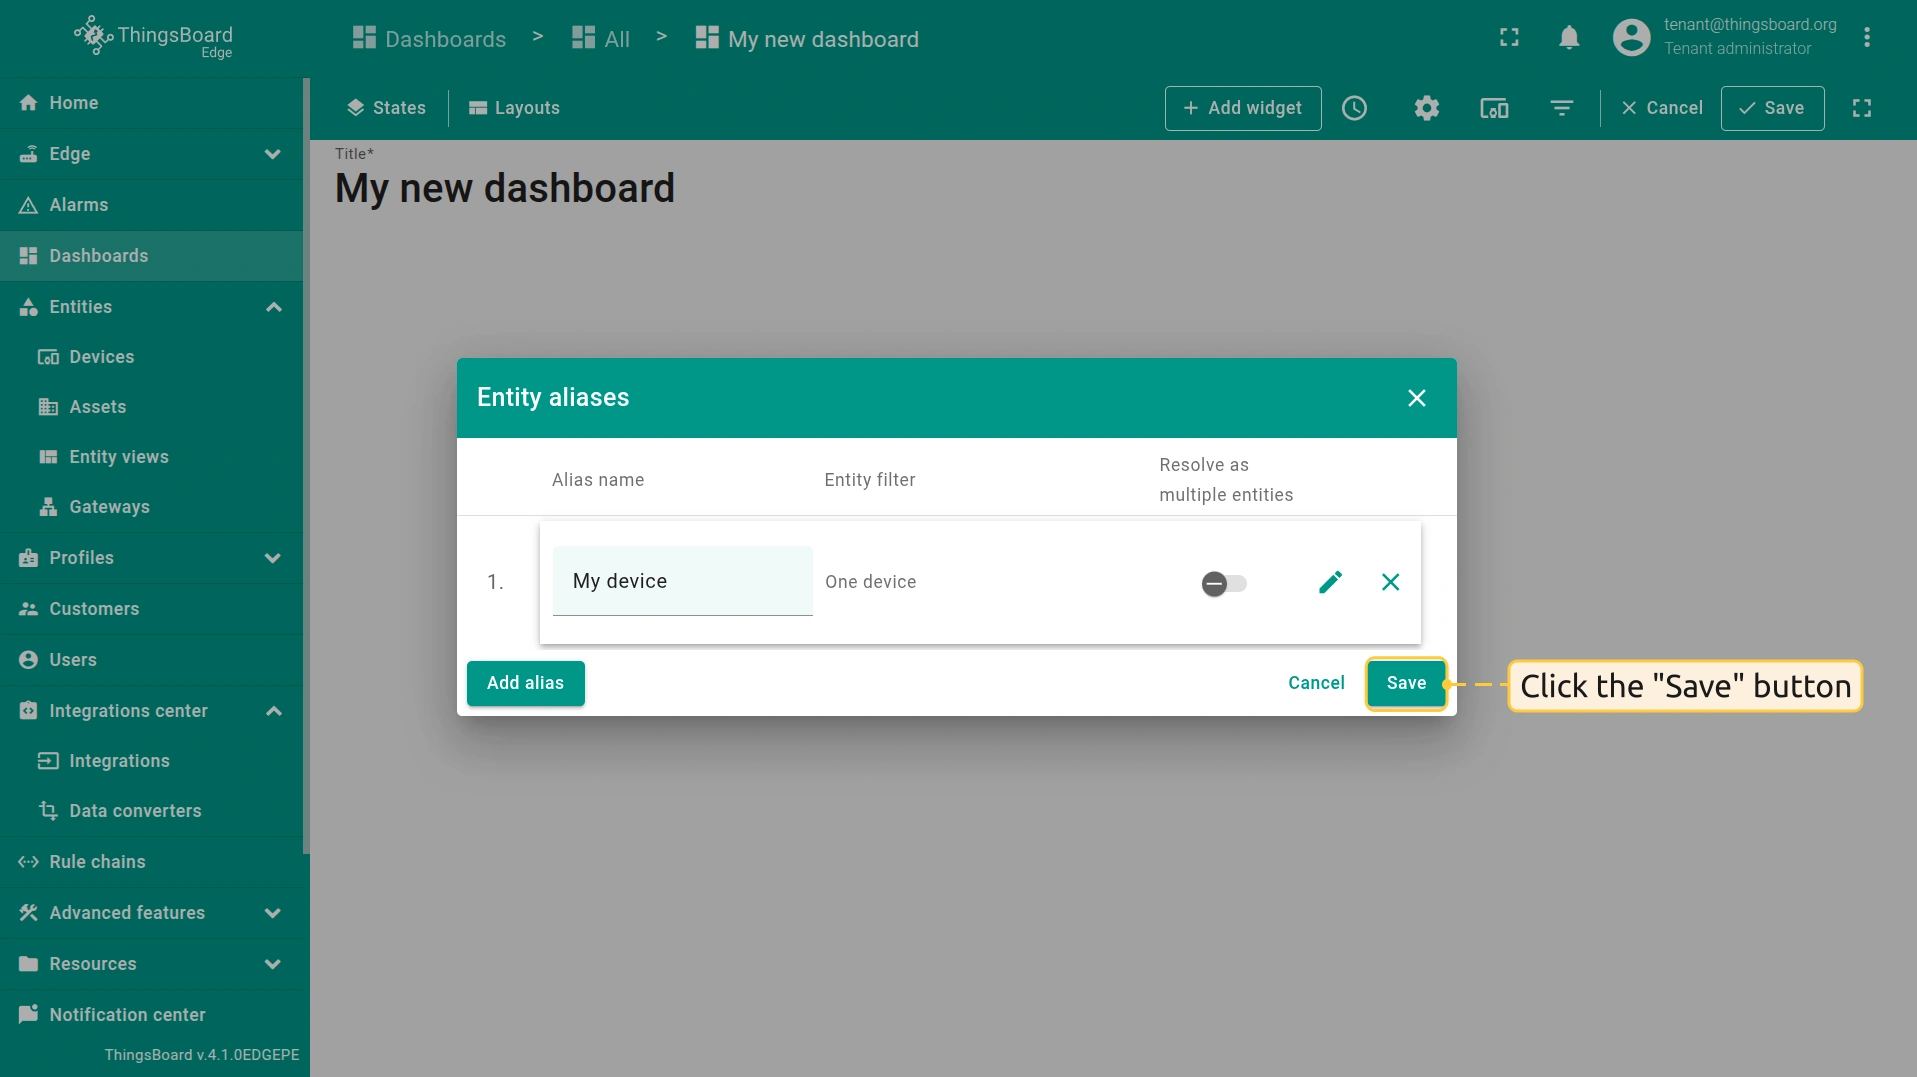Open entity aliases icon in toolbar
This screenshot has height=1077, width=1917.
[1494, 108]
